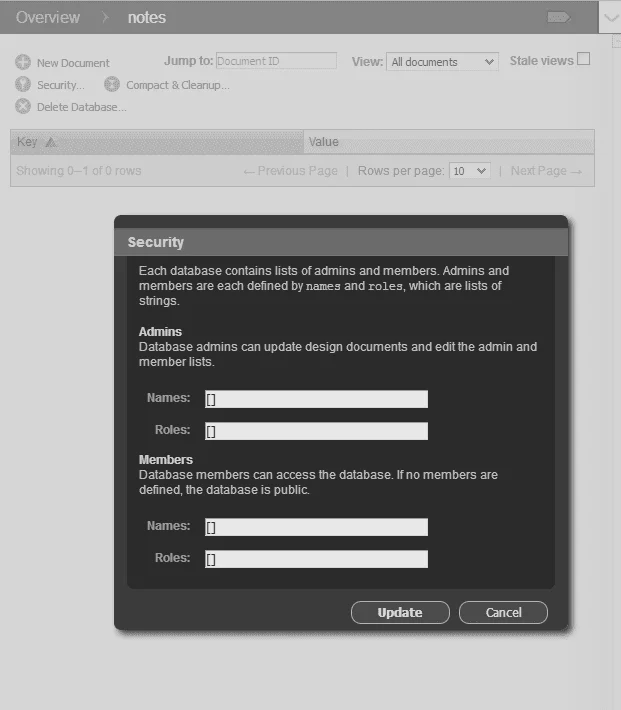Screen dimensions: 621x710
Task: Click the New Document plus icon
Action: [23, 62]
